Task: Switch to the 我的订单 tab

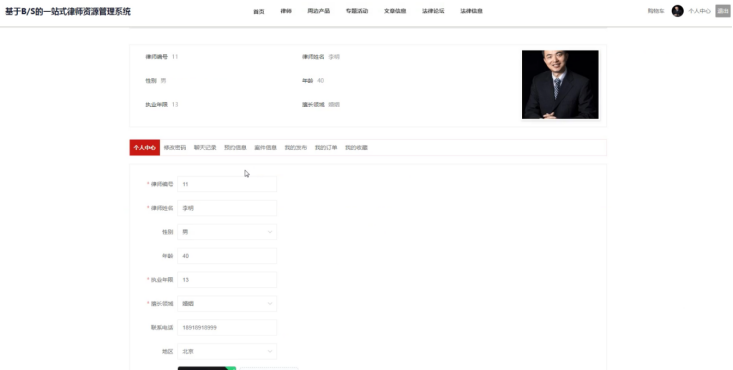Action: click(x=326, y=148)
